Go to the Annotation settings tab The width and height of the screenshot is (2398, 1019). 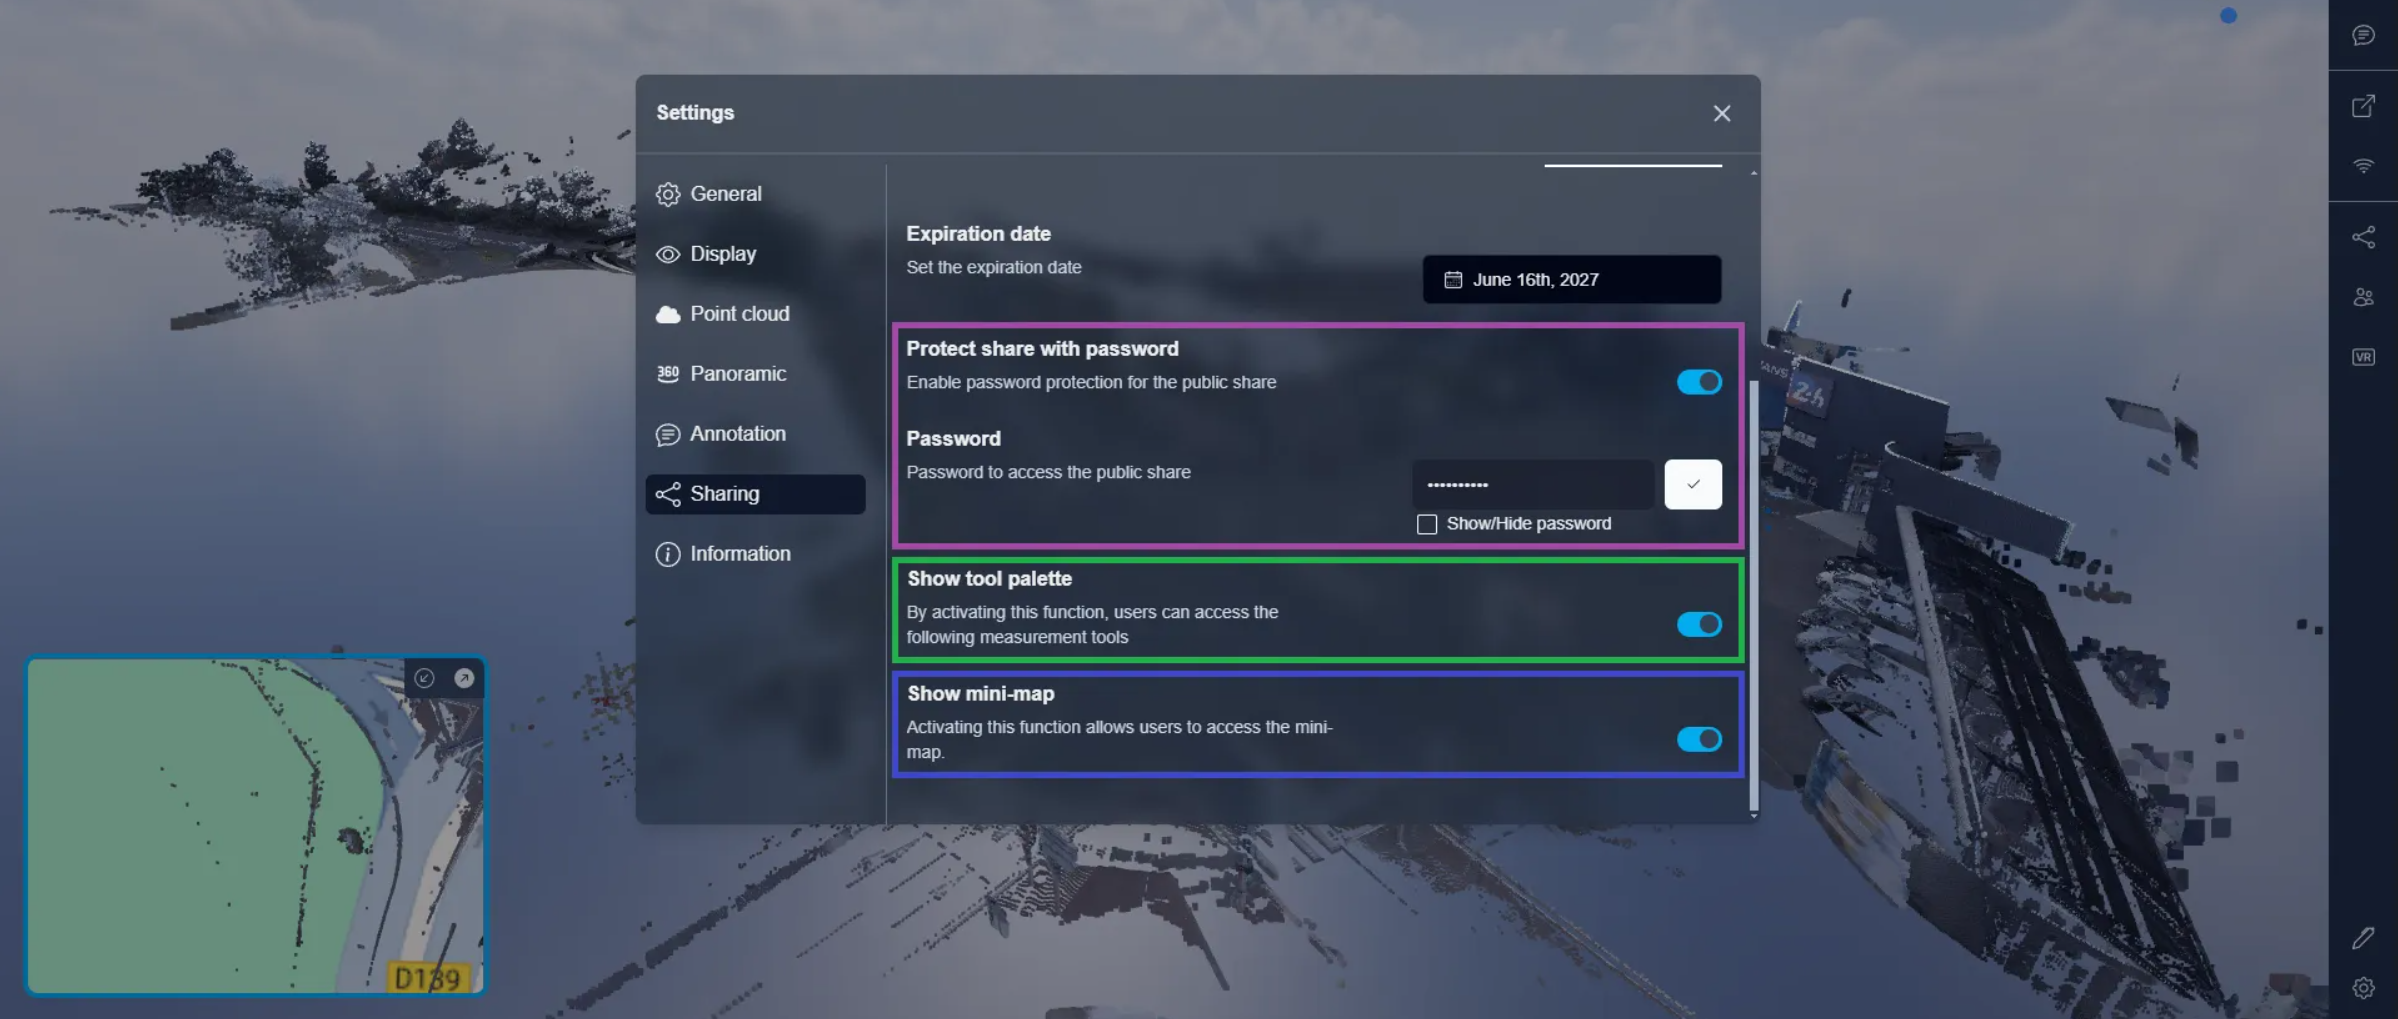click(x=737, y=434)
